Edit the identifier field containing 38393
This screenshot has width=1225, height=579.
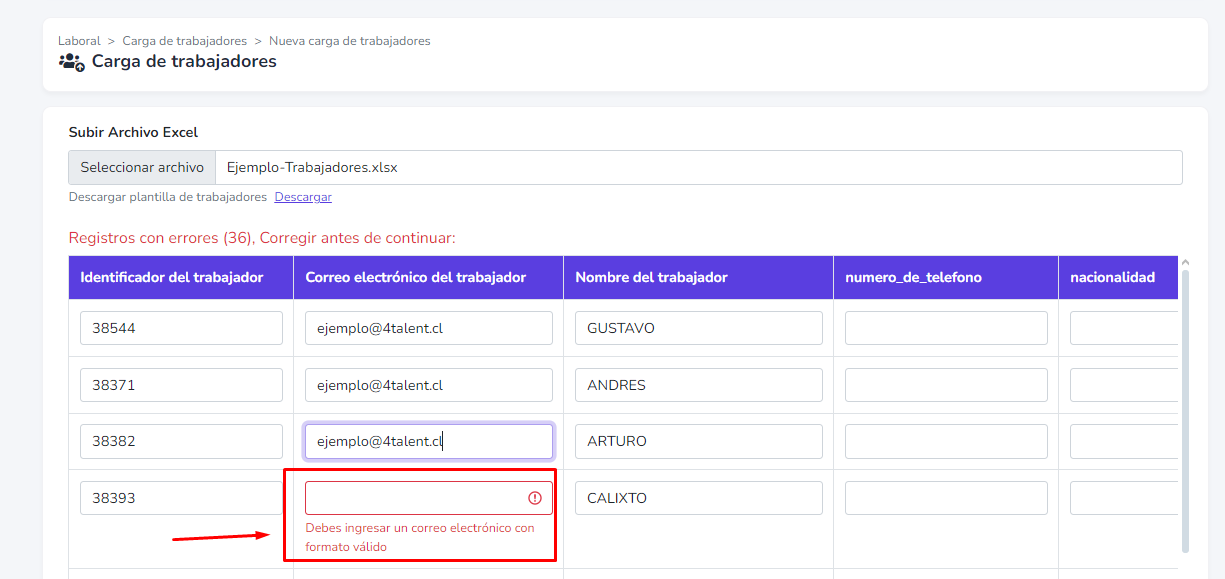[181, 498]
